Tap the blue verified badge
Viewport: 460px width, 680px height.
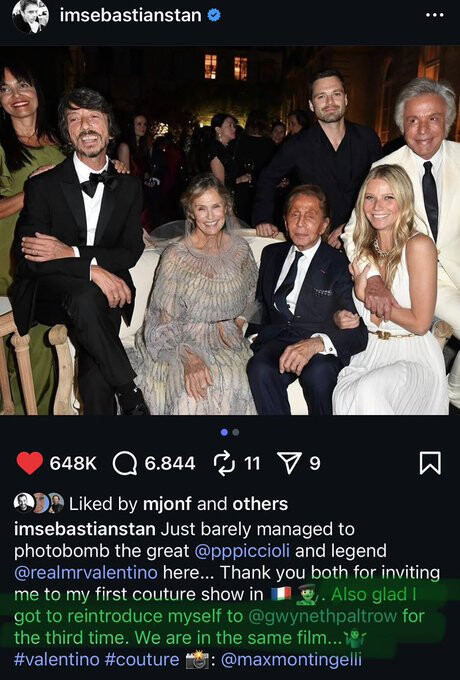[x=214, y=16]
